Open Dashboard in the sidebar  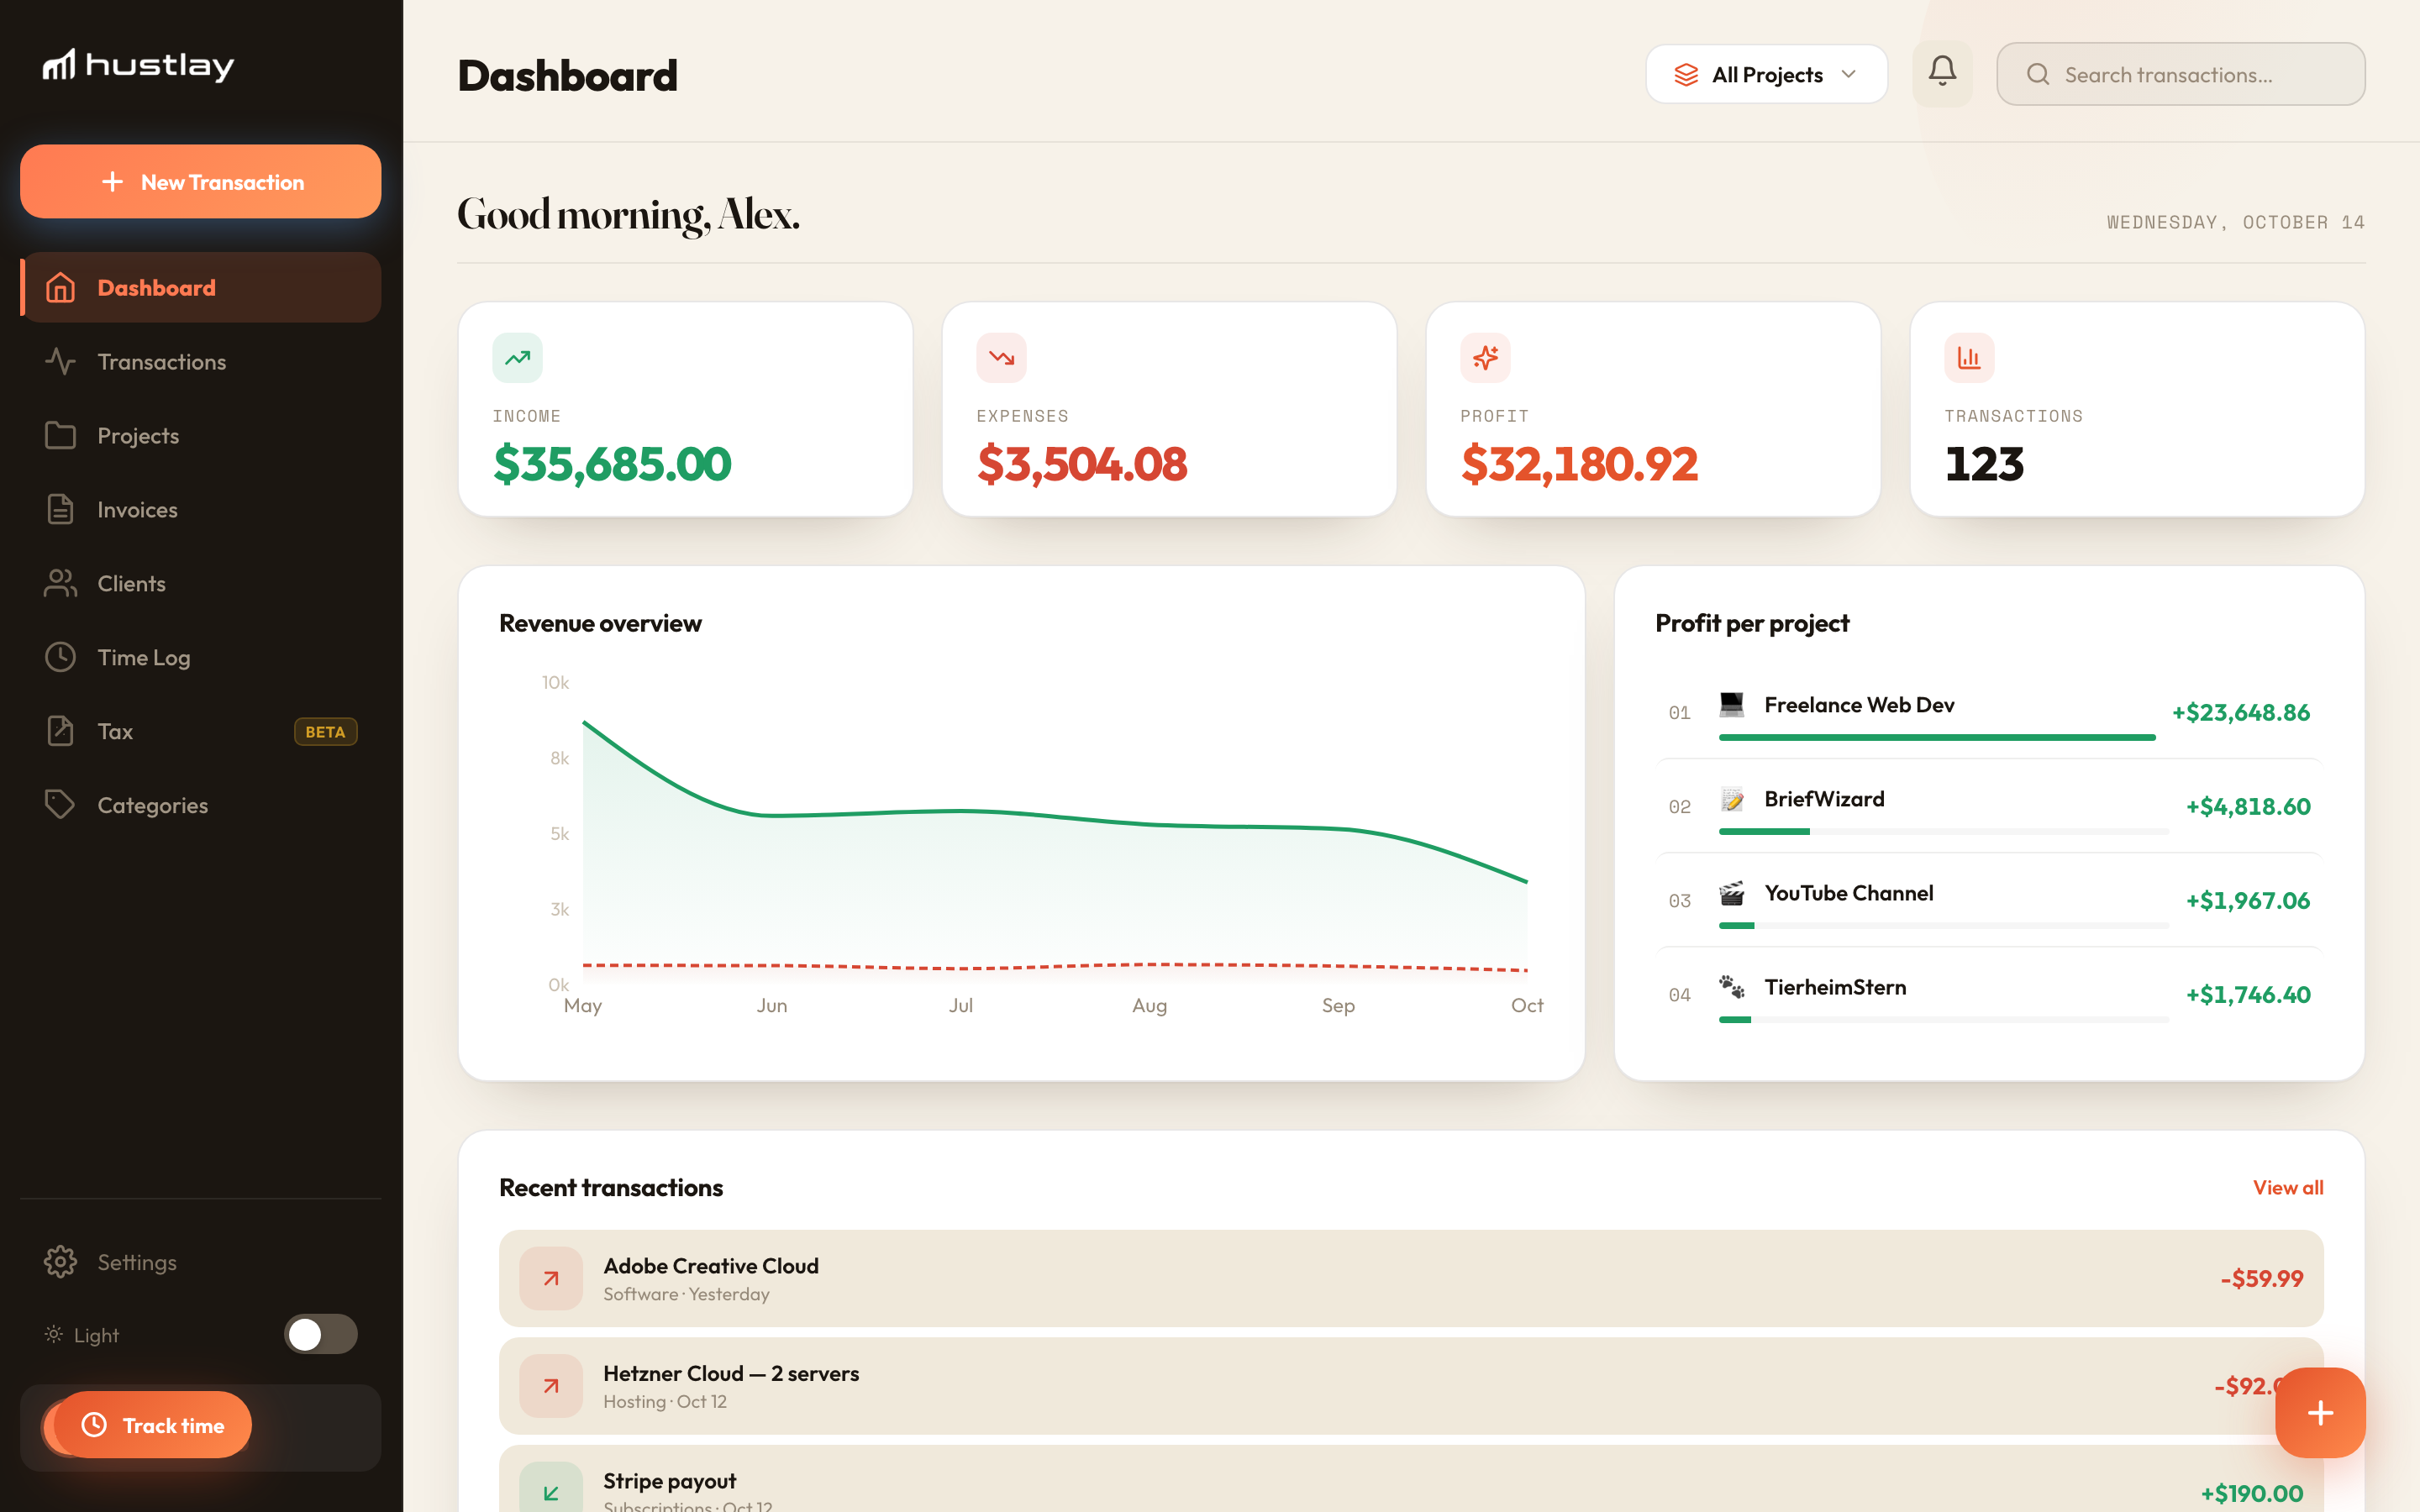[x=201, y=287]
